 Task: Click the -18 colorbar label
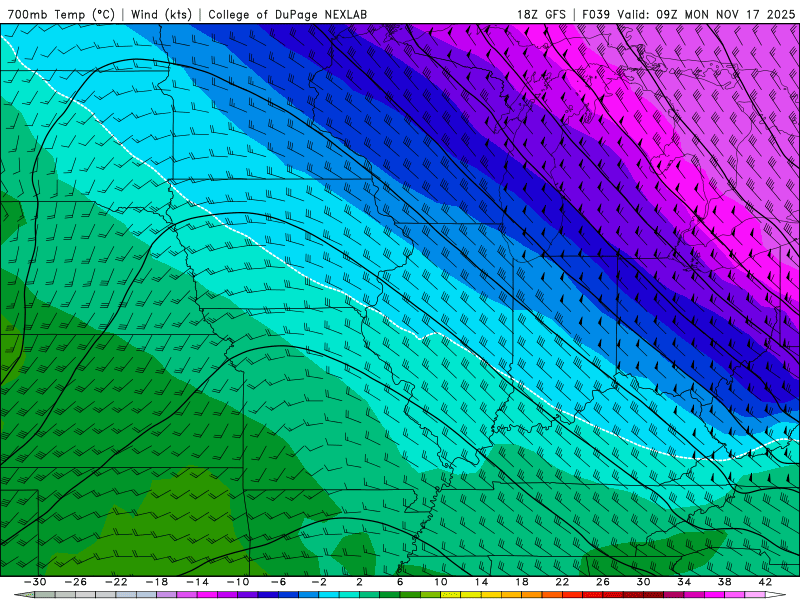click(x=157, y=582)
